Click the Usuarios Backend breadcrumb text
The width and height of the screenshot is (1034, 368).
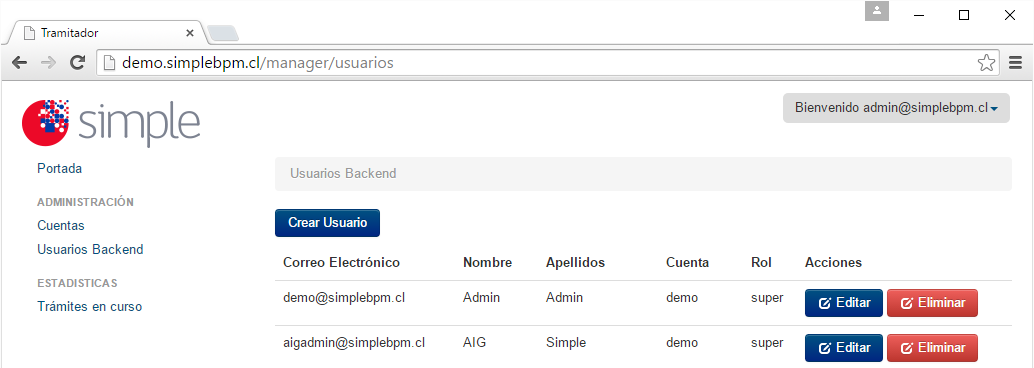(343, 173)
